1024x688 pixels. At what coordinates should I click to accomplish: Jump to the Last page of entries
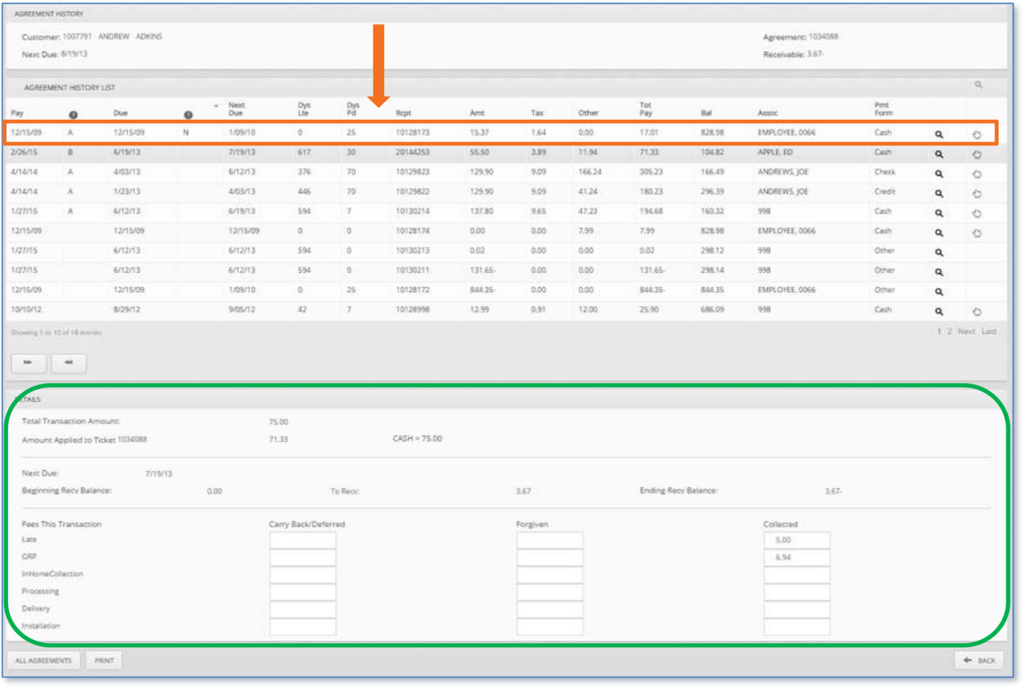point(988,331)
